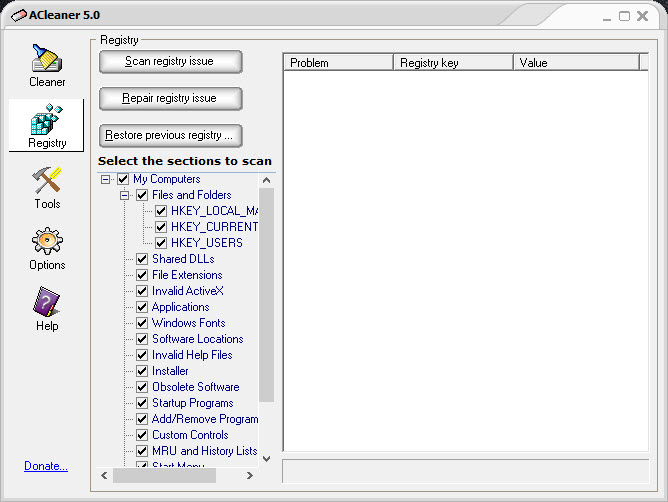
Task: Select the Windows Fonts tree label
Action: coord(189,323)
